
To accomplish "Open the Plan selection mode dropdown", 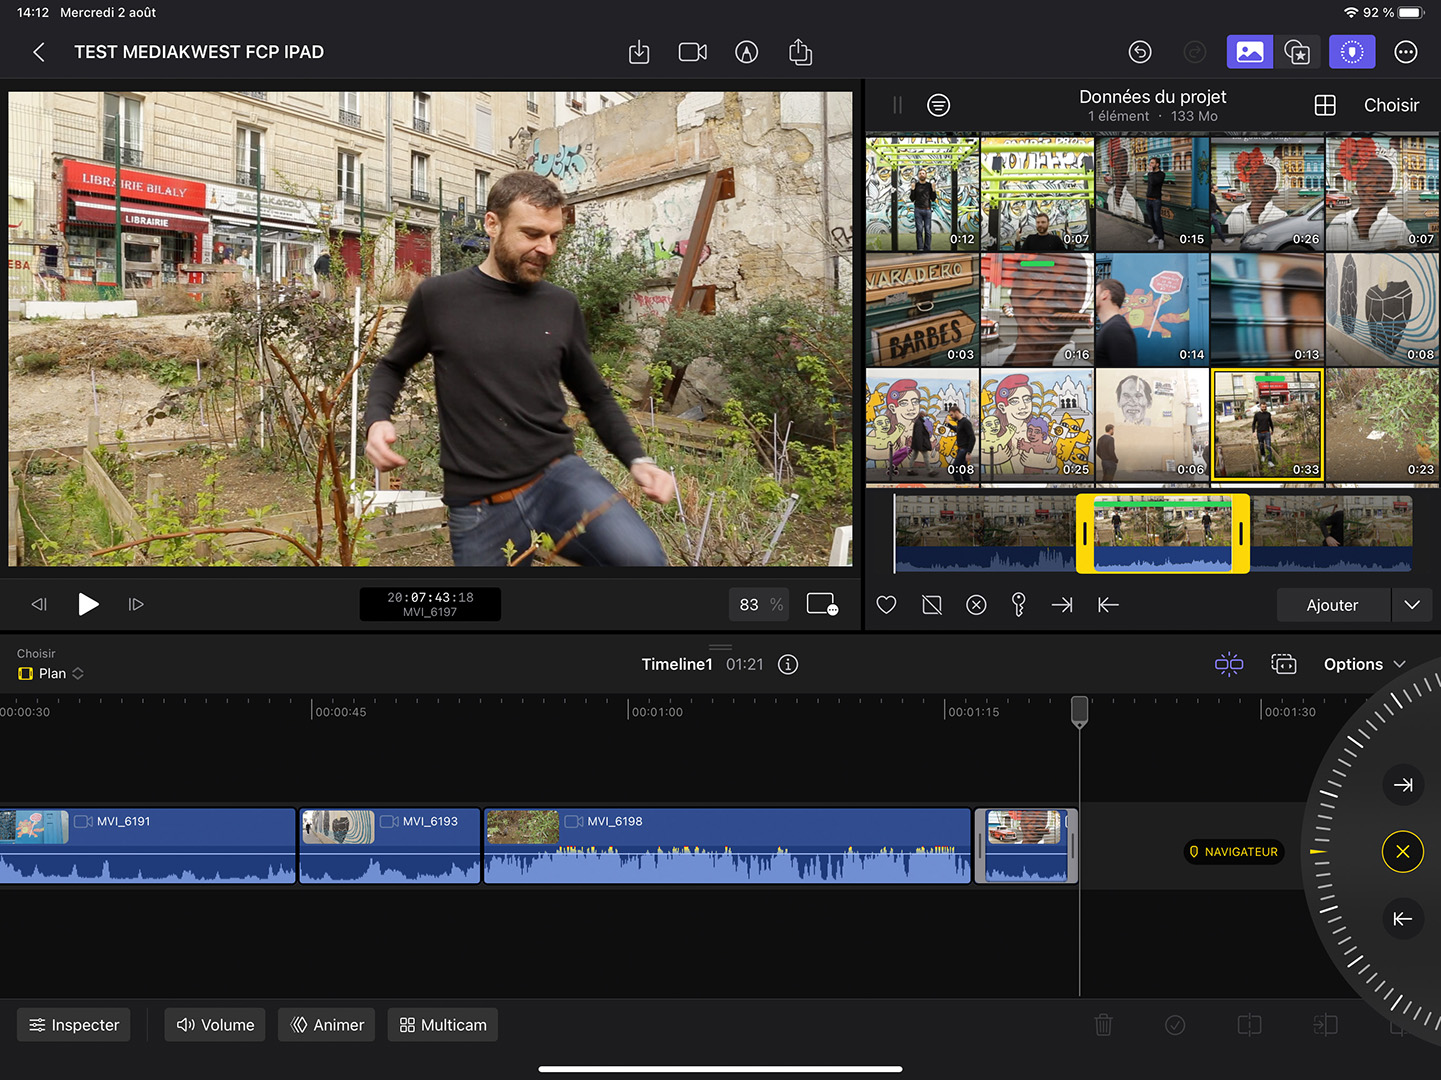I will point(51,674).
